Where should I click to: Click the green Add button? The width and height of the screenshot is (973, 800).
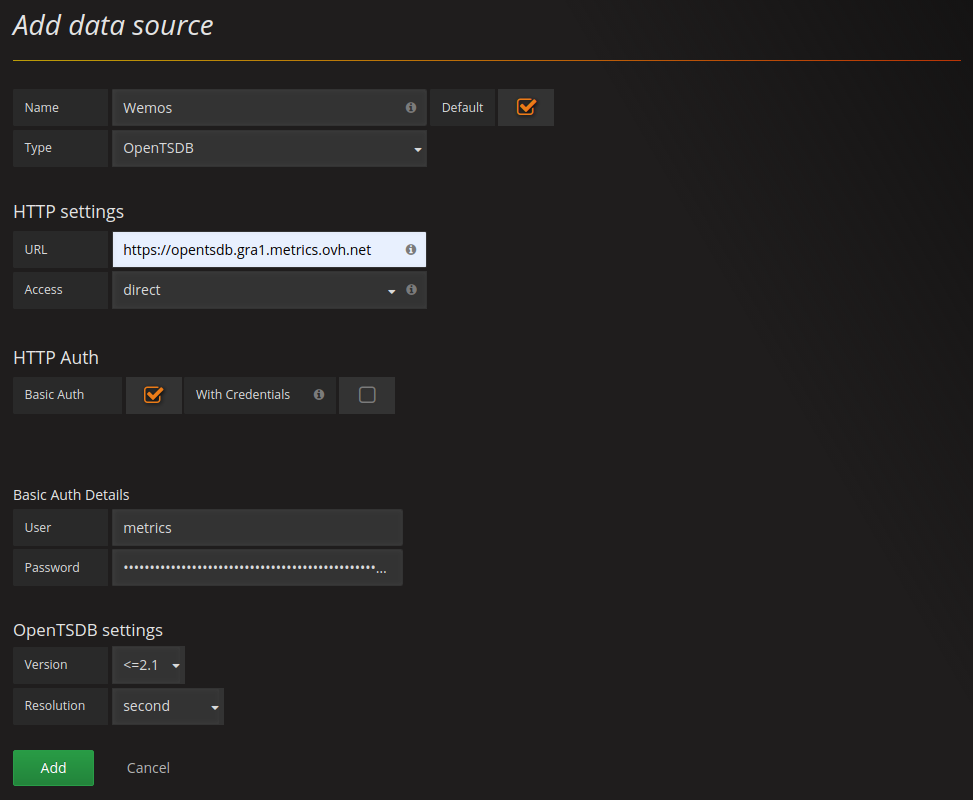click(x=53, y=767)
